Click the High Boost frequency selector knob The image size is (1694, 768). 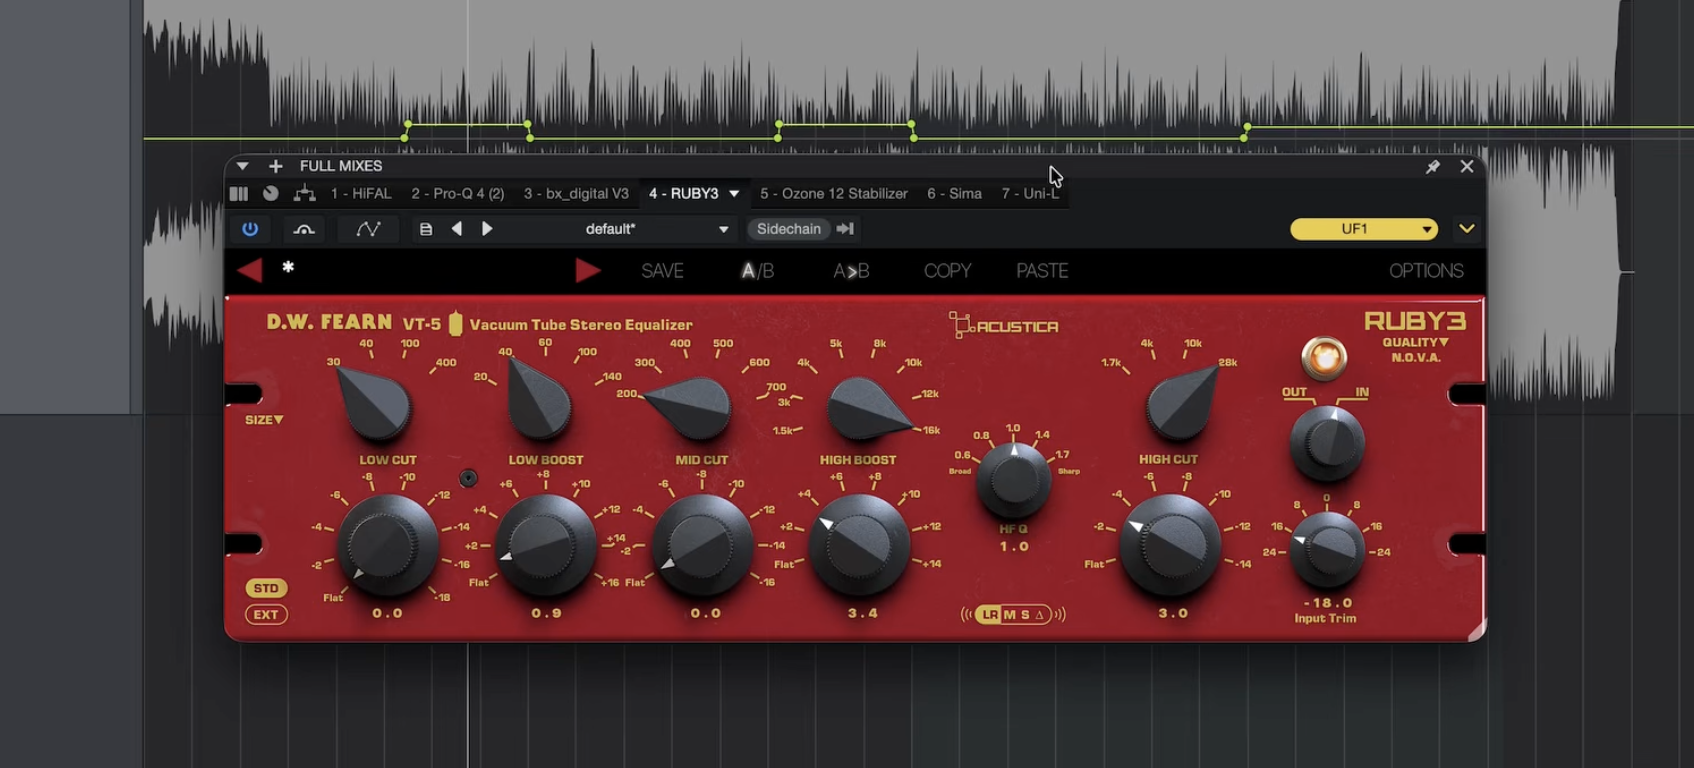click(x=868, y=408)
